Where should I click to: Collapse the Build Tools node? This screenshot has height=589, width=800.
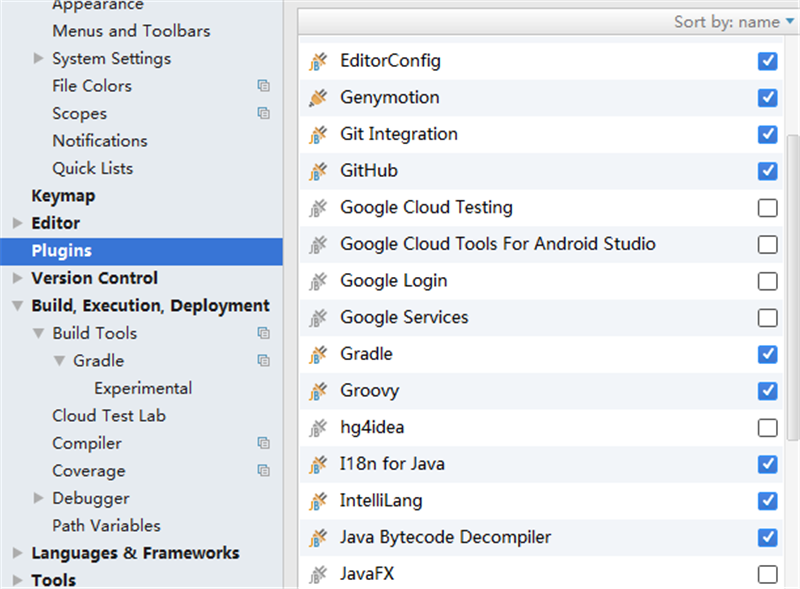38,333
